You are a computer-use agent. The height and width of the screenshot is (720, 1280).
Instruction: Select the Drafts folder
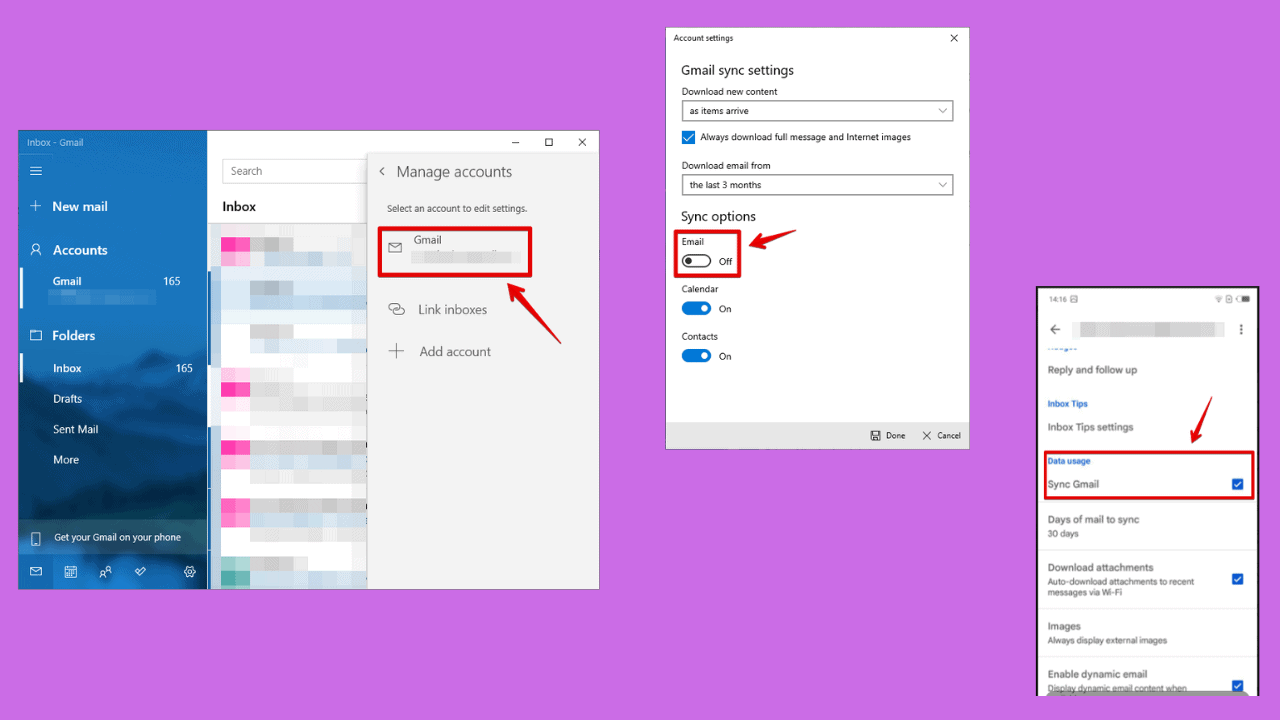67,399
